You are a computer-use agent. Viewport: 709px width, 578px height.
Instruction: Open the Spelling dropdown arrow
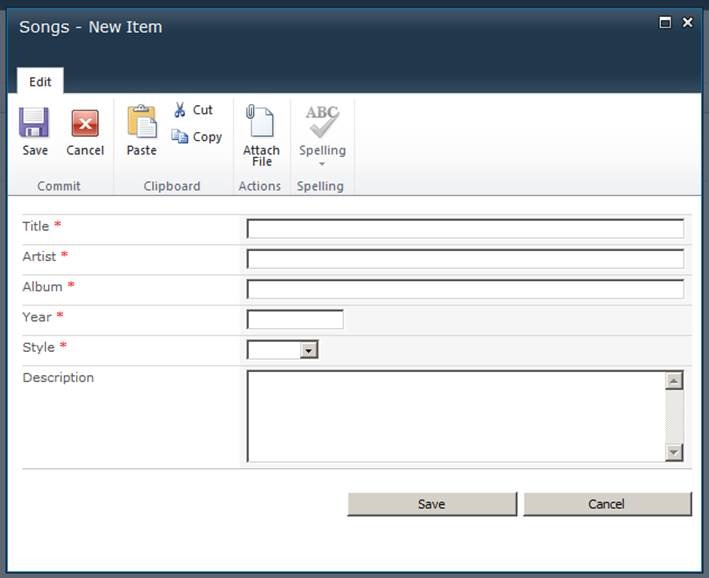click(x=322, y=164)
